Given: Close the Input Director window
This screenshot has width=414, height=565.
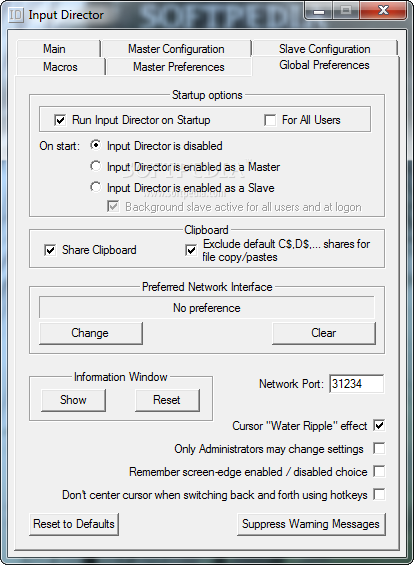Looking at the screenshot, I should pos(383,11).
